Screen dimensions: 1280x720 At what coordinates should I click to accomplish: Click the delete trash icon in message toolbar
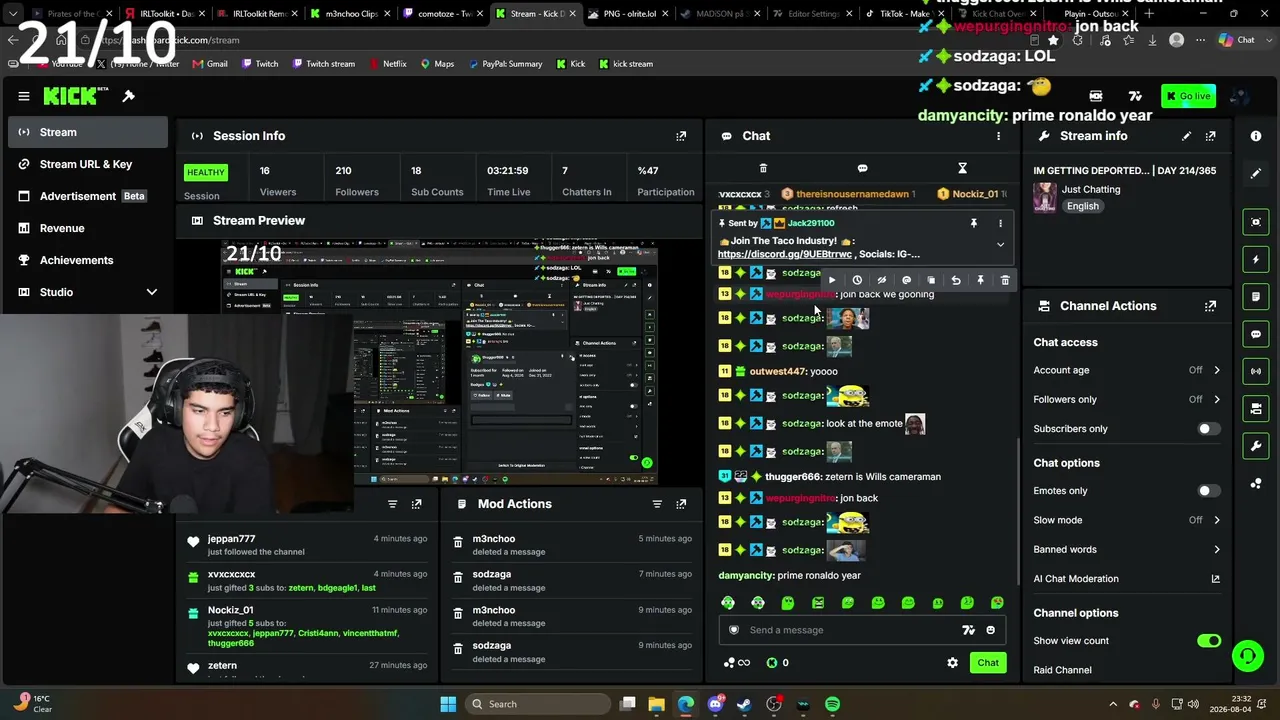pyautogui.click(x=1005, y=281)
